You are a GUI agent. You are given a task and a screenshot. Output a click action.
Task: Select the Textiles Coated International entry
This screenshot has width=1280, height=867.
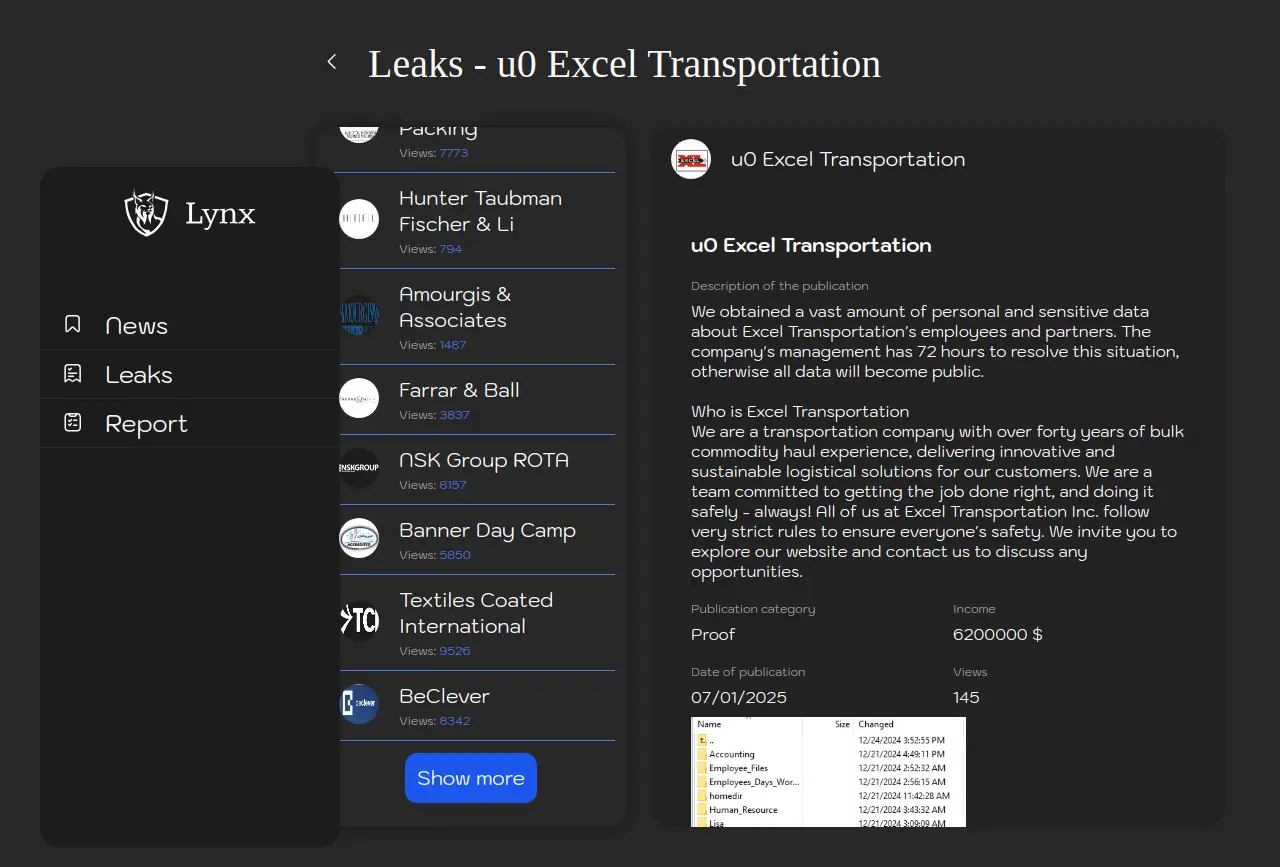pos(476,613)
